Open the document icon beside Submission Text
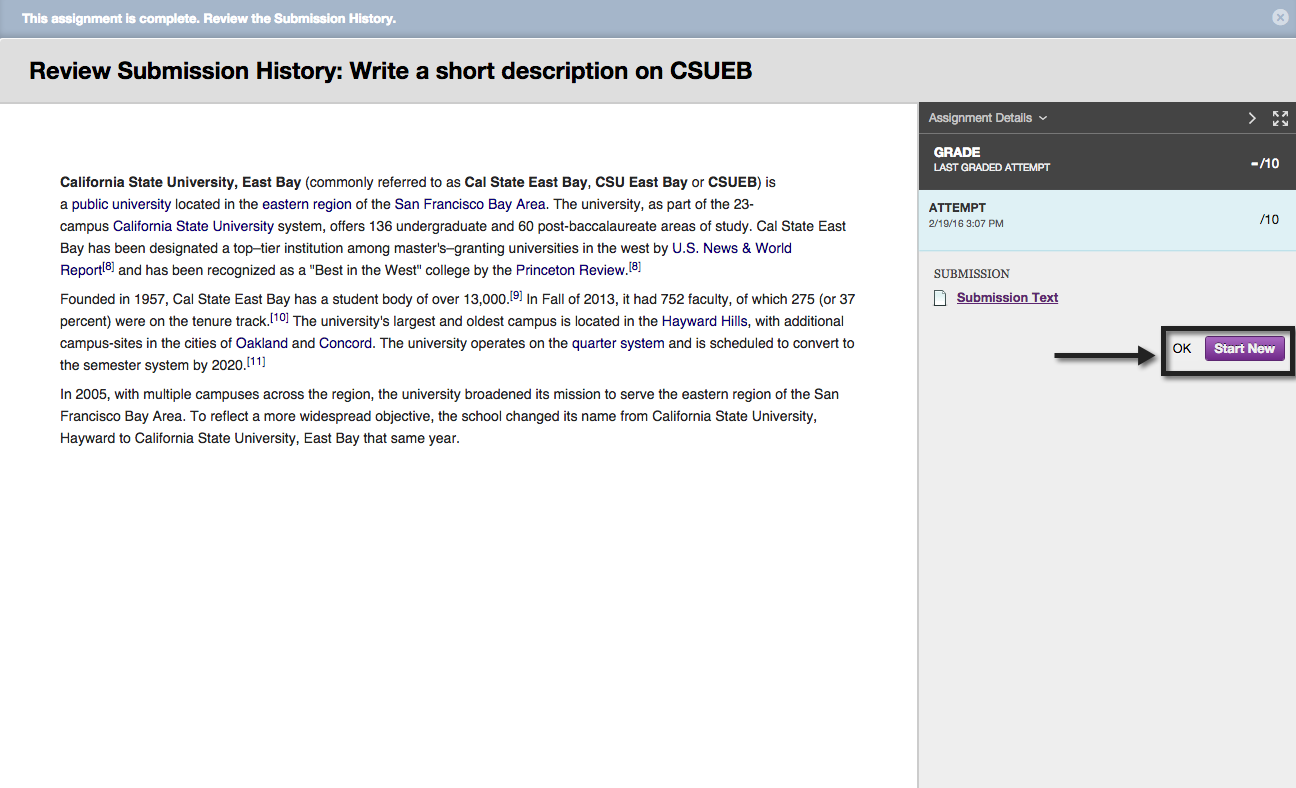This screenshot has height=788, width=1296. pos(939,298)
